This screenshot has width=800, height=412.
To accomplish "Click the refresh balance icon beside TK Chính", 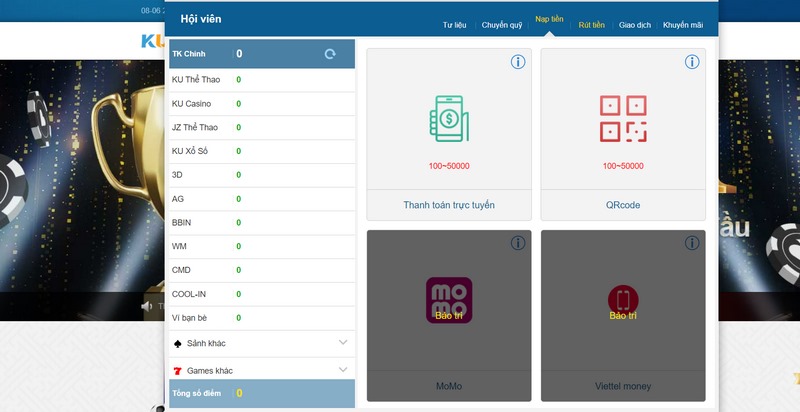I will (330, 54).
